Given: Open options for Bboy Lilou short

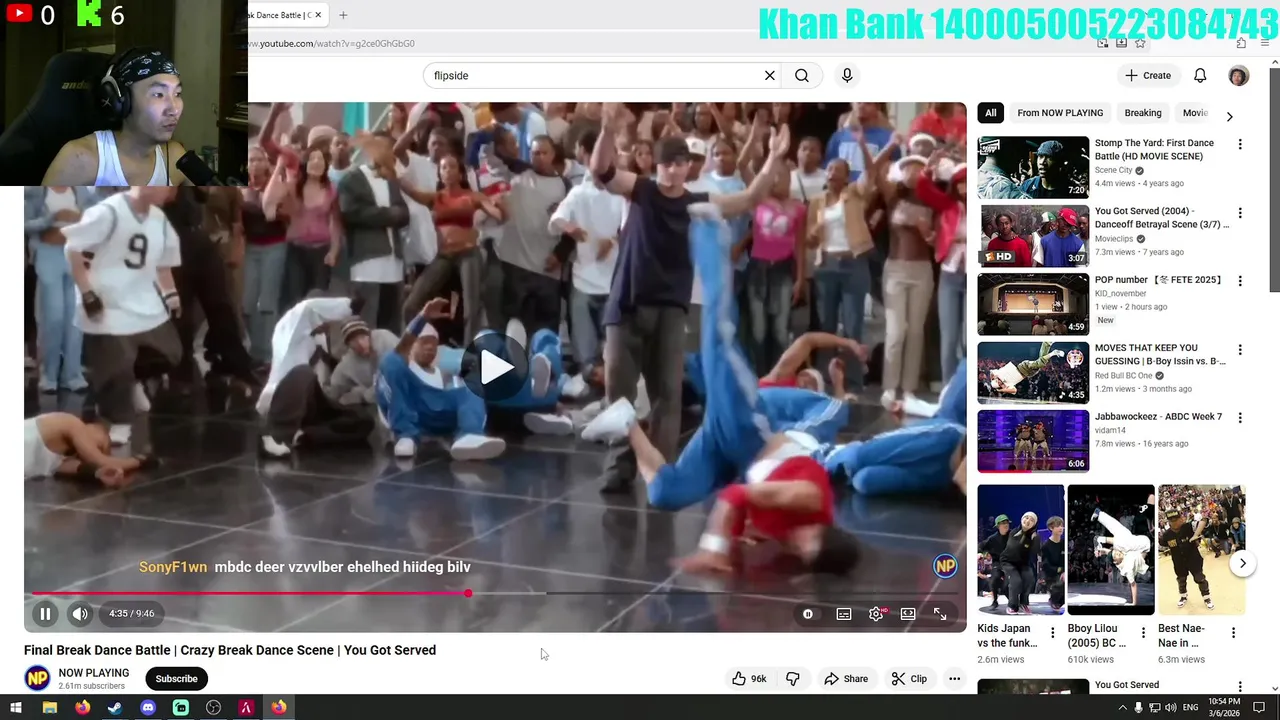Looking at the screenshot, I should pyautogui.click(x=1143, y=633).
